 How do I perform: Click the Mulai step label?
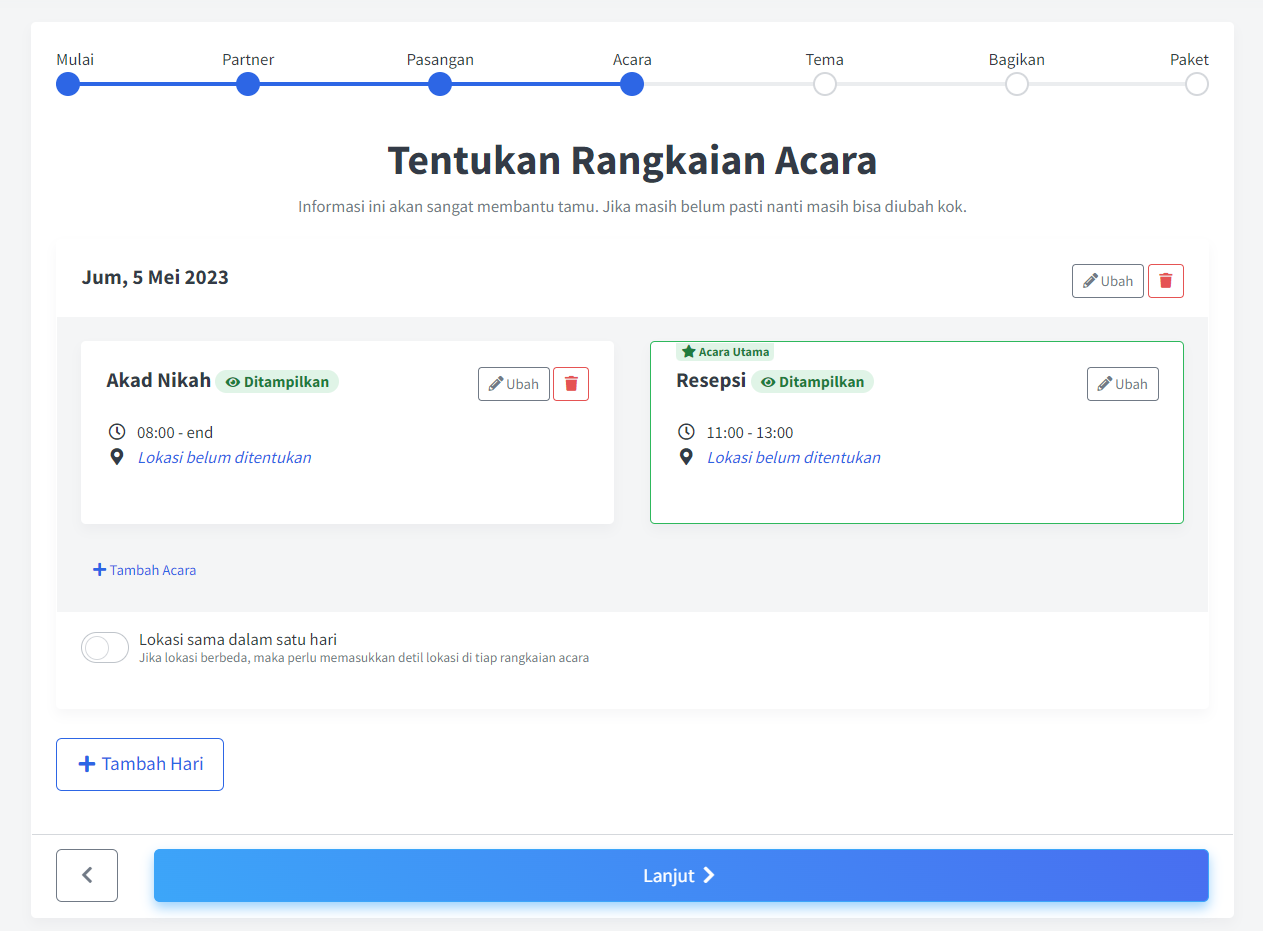75,60
